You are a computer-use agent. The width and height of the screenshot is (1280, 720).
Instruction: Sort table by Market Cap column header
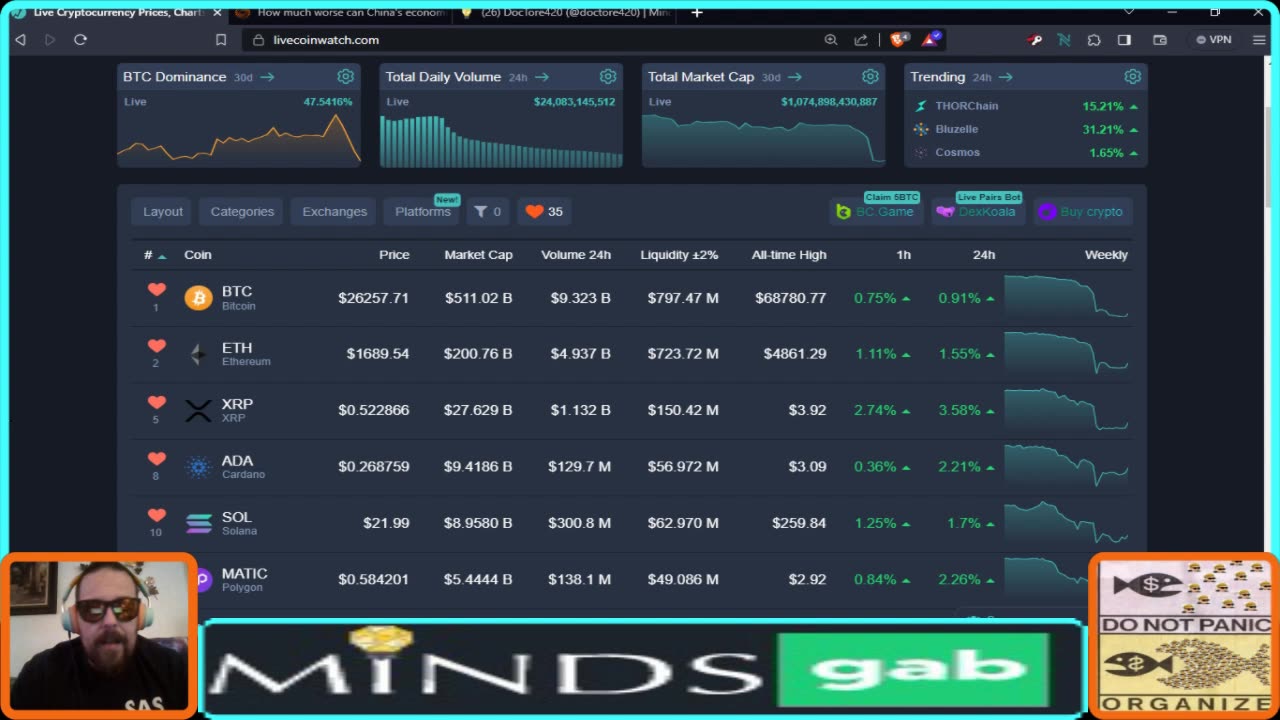point(478,255)
